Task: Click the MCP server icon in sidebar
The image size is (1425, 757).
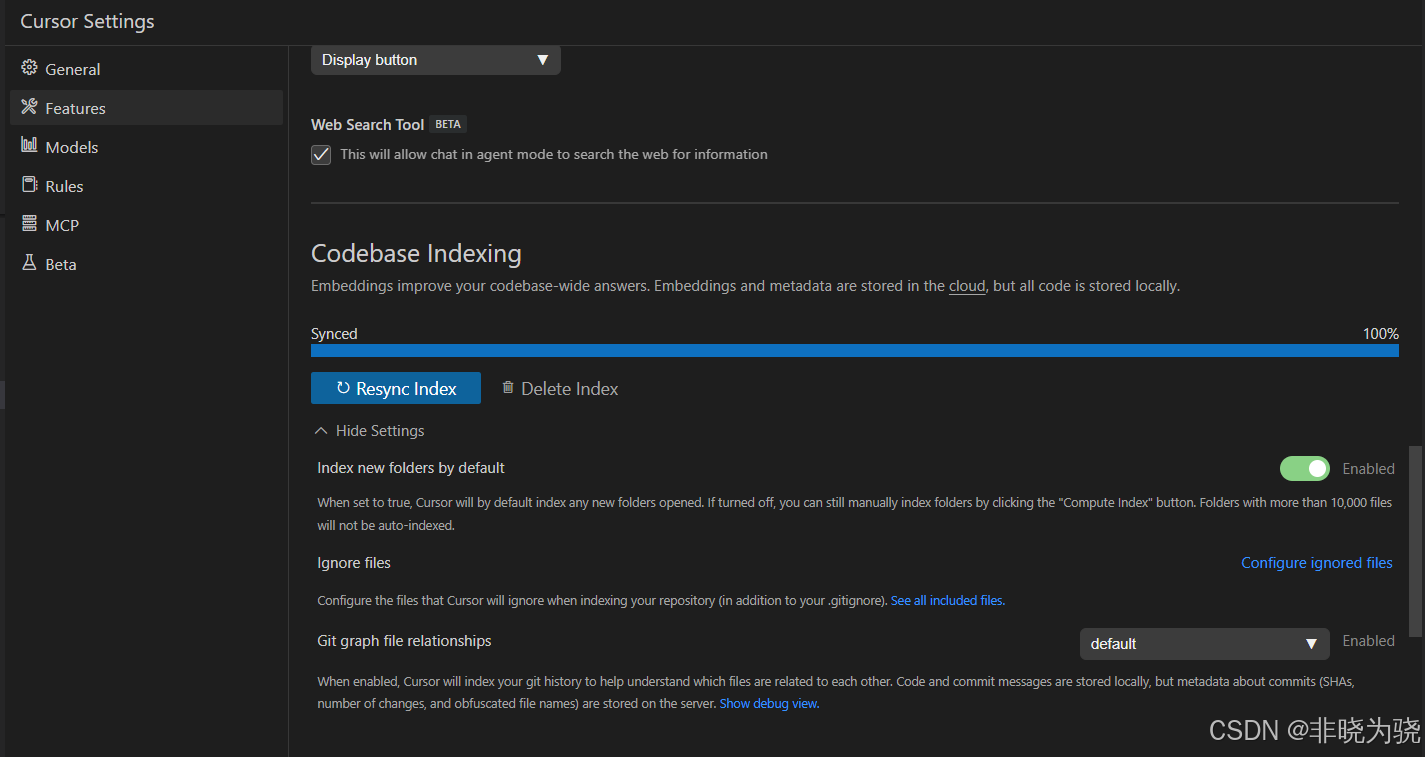Action: 29,224
